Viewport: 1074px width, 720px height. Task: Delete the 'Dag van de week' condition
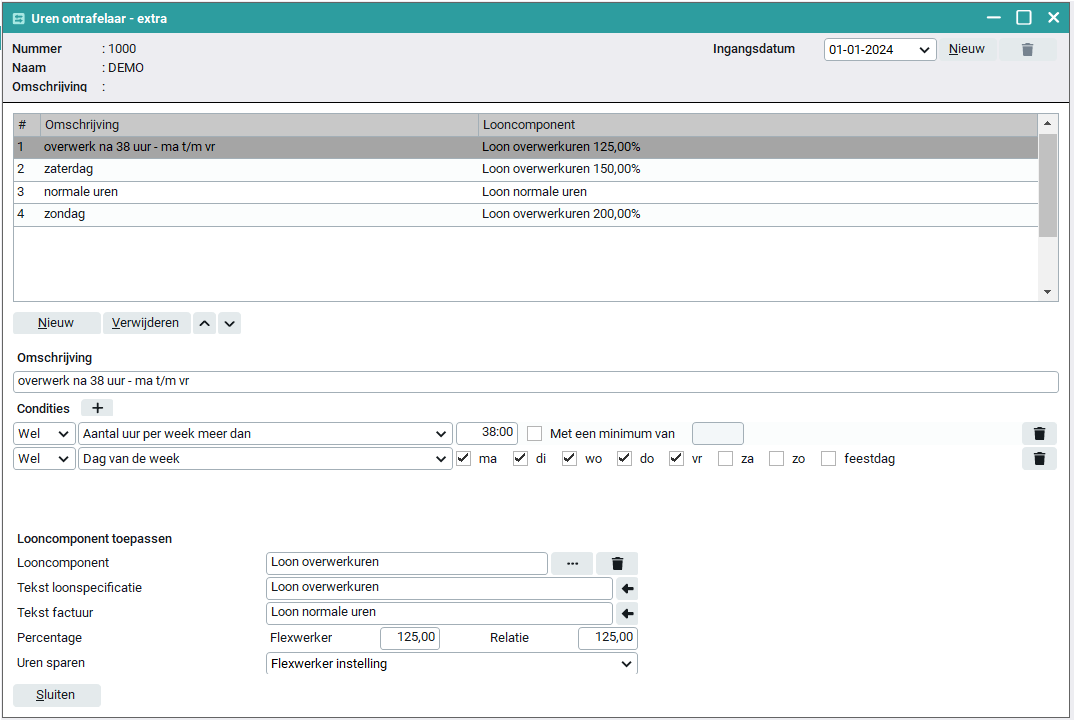click(1039, 459)
